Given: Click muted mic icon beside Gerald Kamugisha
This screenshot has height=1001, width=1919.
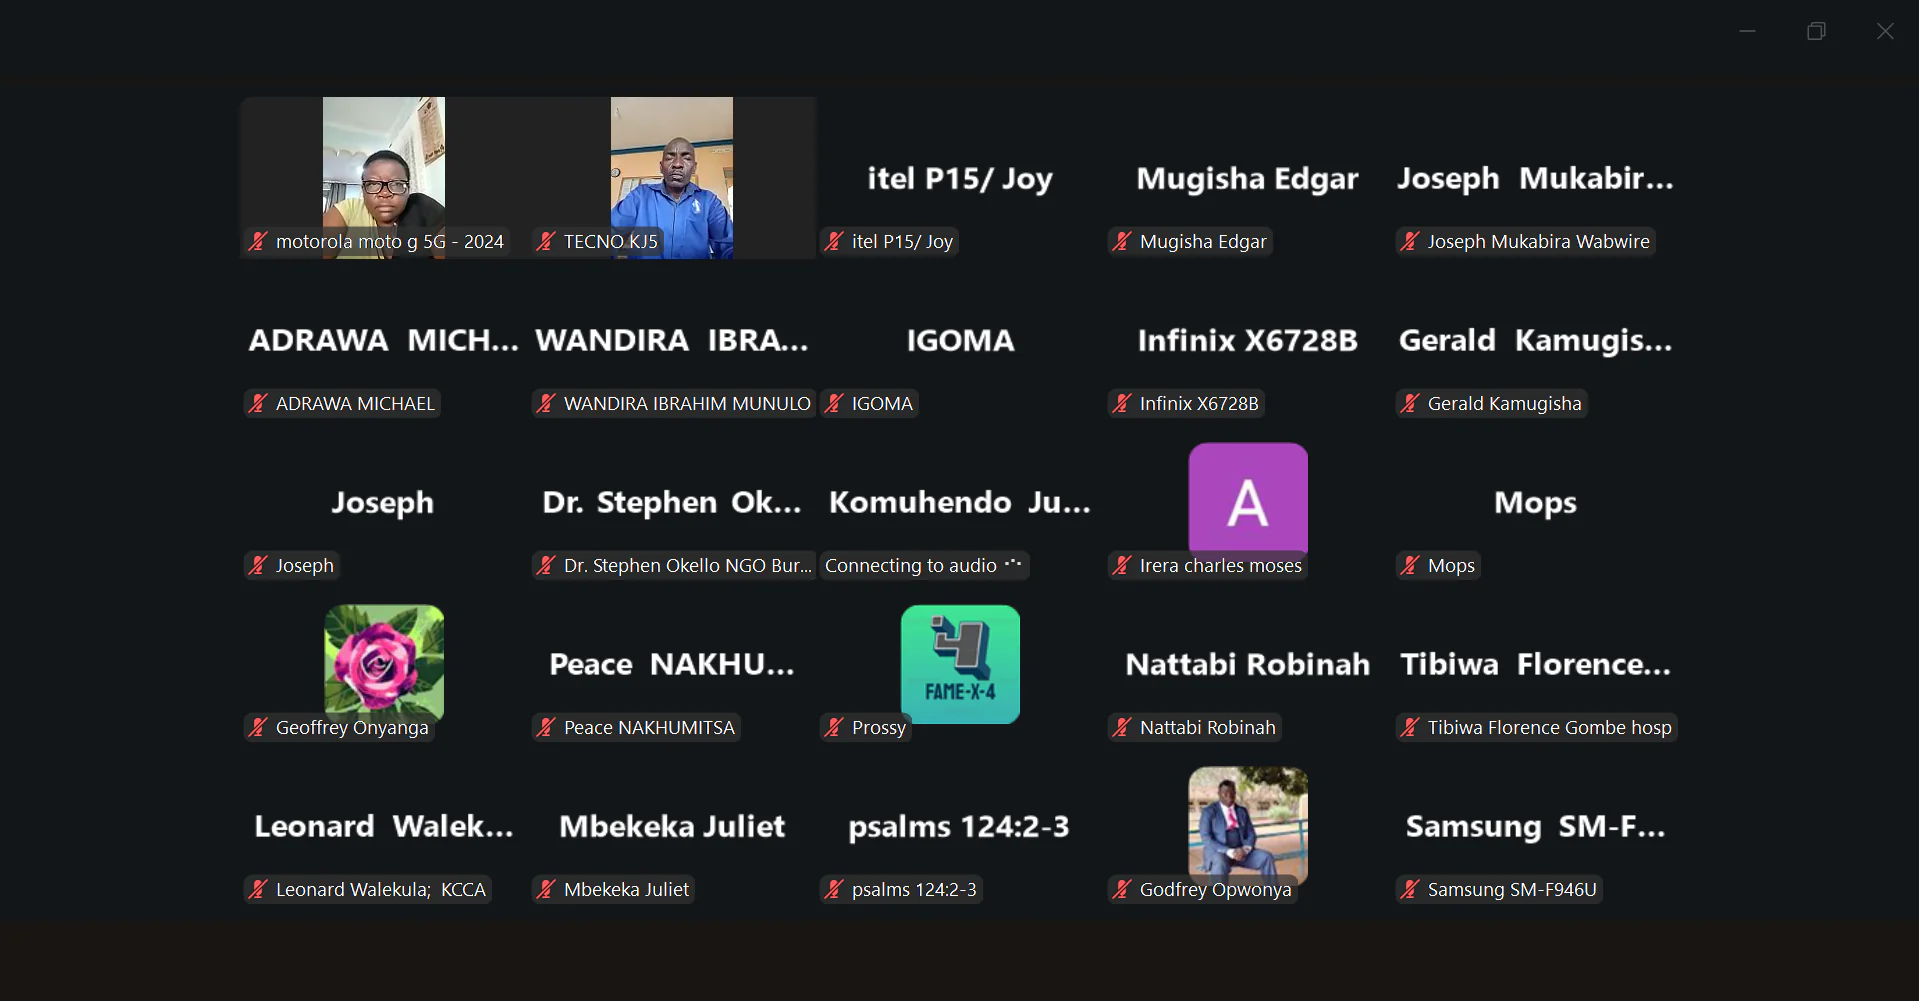Looking at the screenshot, I should point(1410,403).
